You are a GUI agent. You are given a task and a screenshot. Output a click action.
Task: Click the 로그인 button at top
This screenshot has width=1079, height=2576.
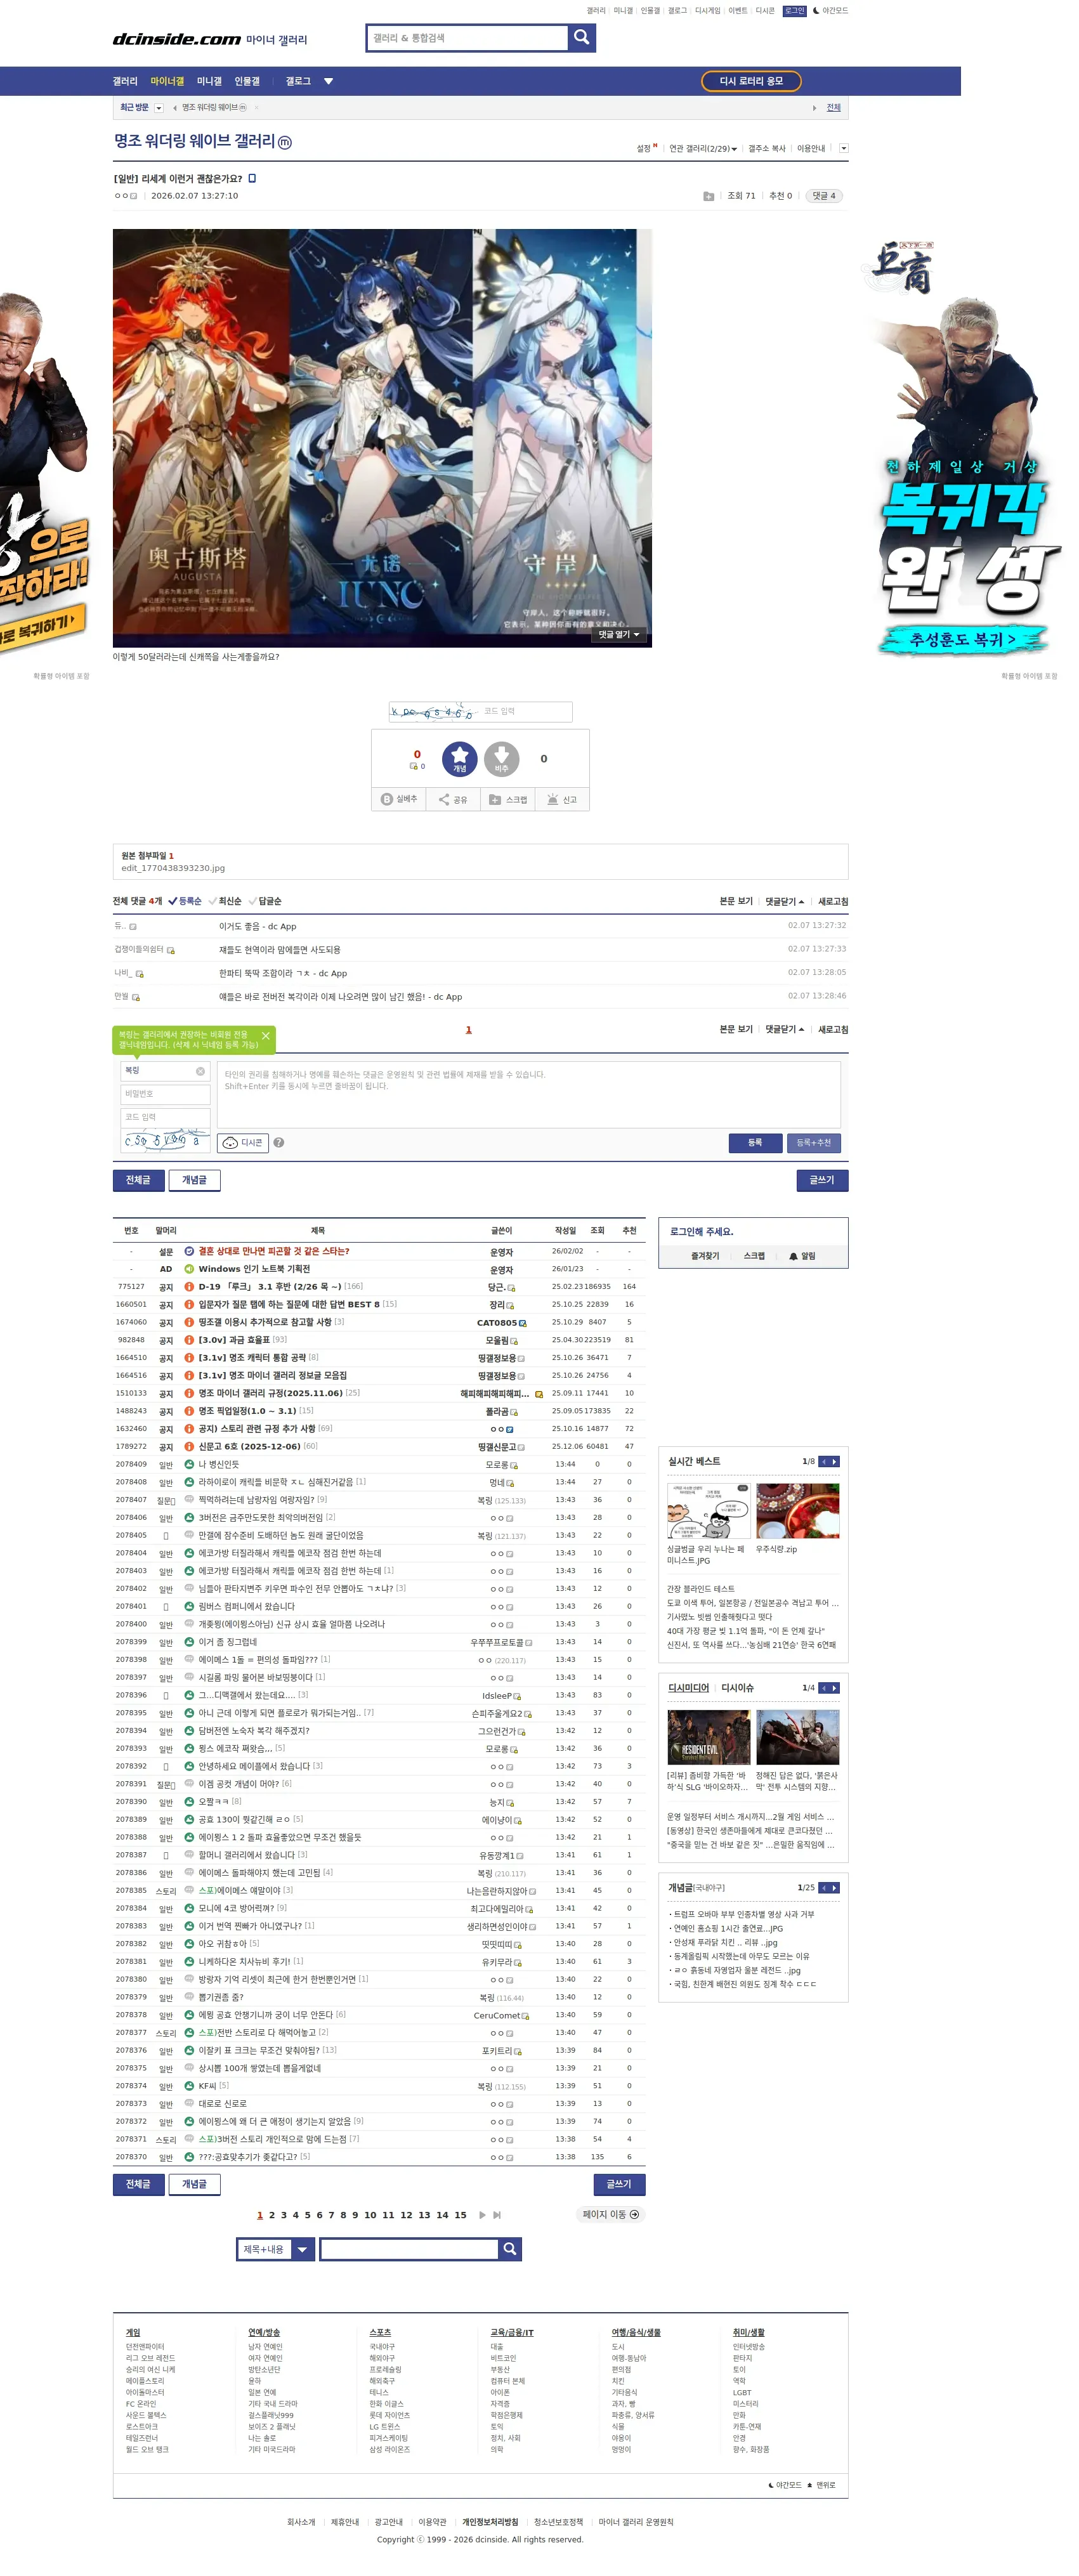click(795, 11)
